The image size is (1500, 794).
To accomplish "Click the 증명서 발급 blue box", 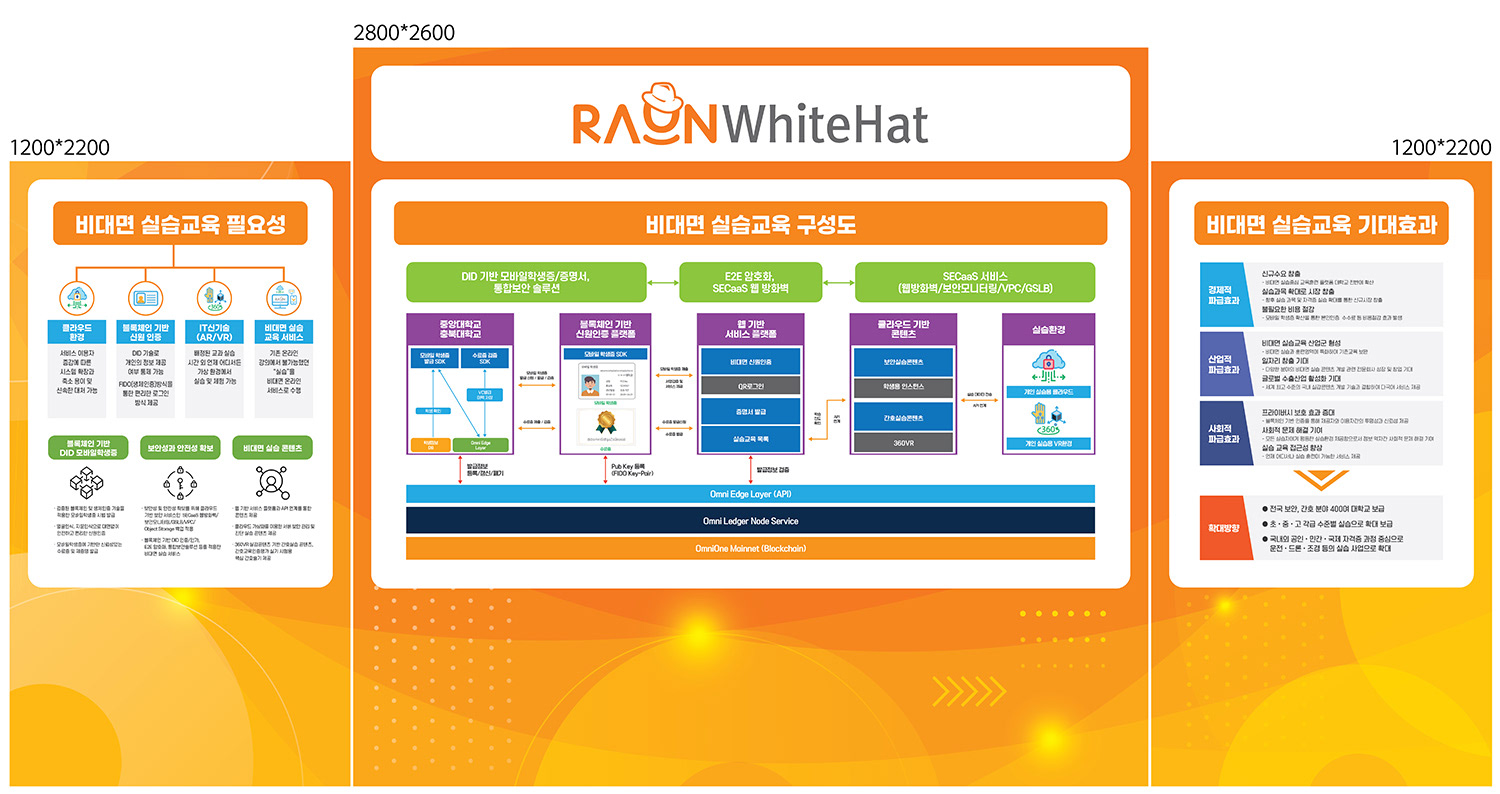I will tap(751, 411).
